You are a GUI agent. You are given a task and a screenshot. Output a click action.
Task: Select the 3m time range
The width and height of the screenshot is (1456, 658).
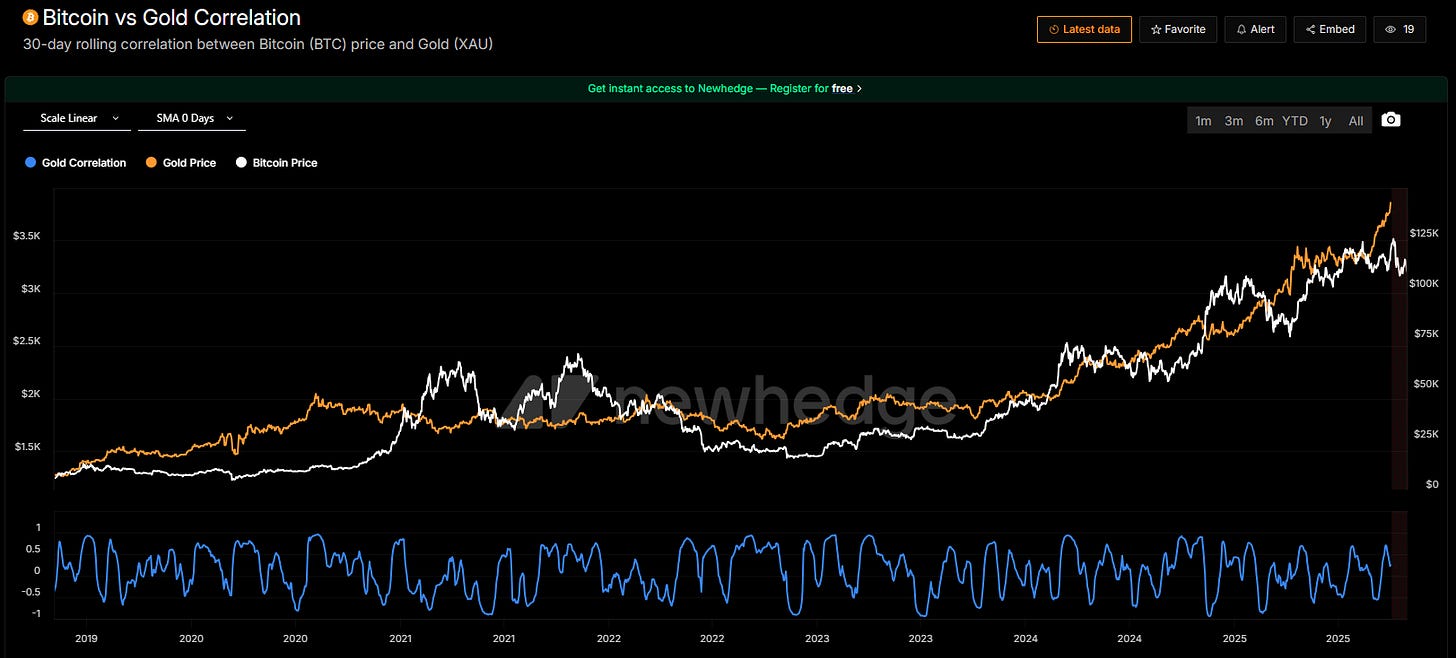point(1234,121)
